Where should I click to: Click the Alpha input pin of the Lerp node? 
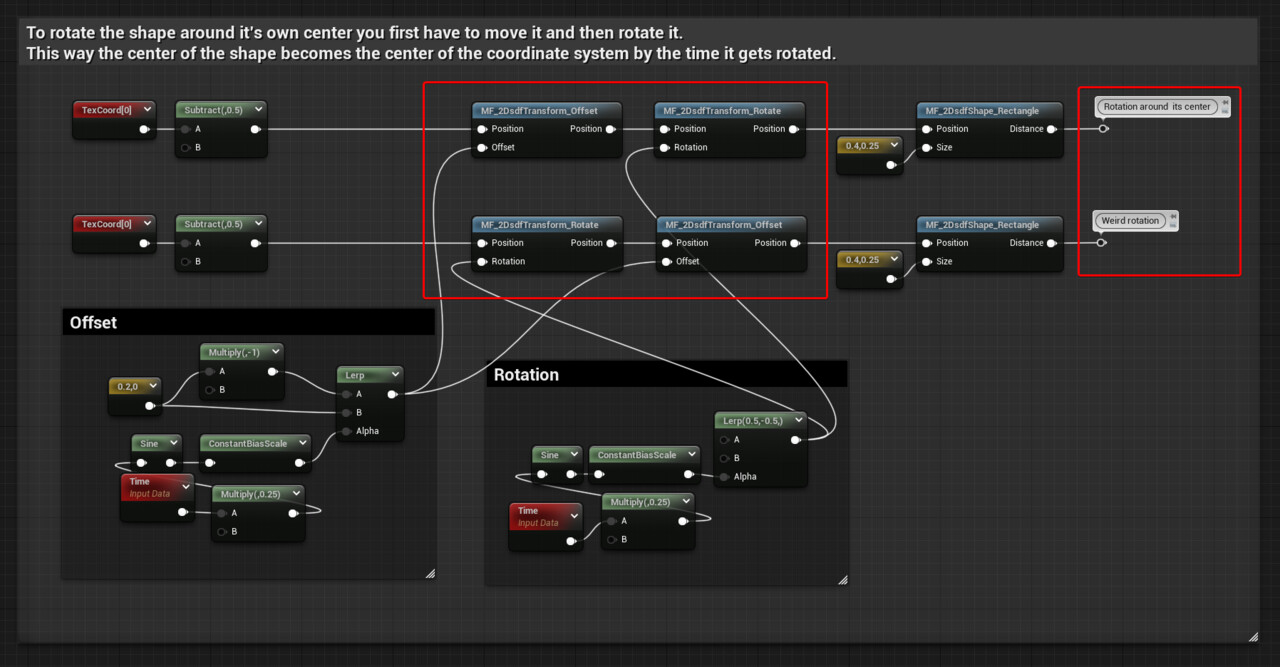[347, 431]
